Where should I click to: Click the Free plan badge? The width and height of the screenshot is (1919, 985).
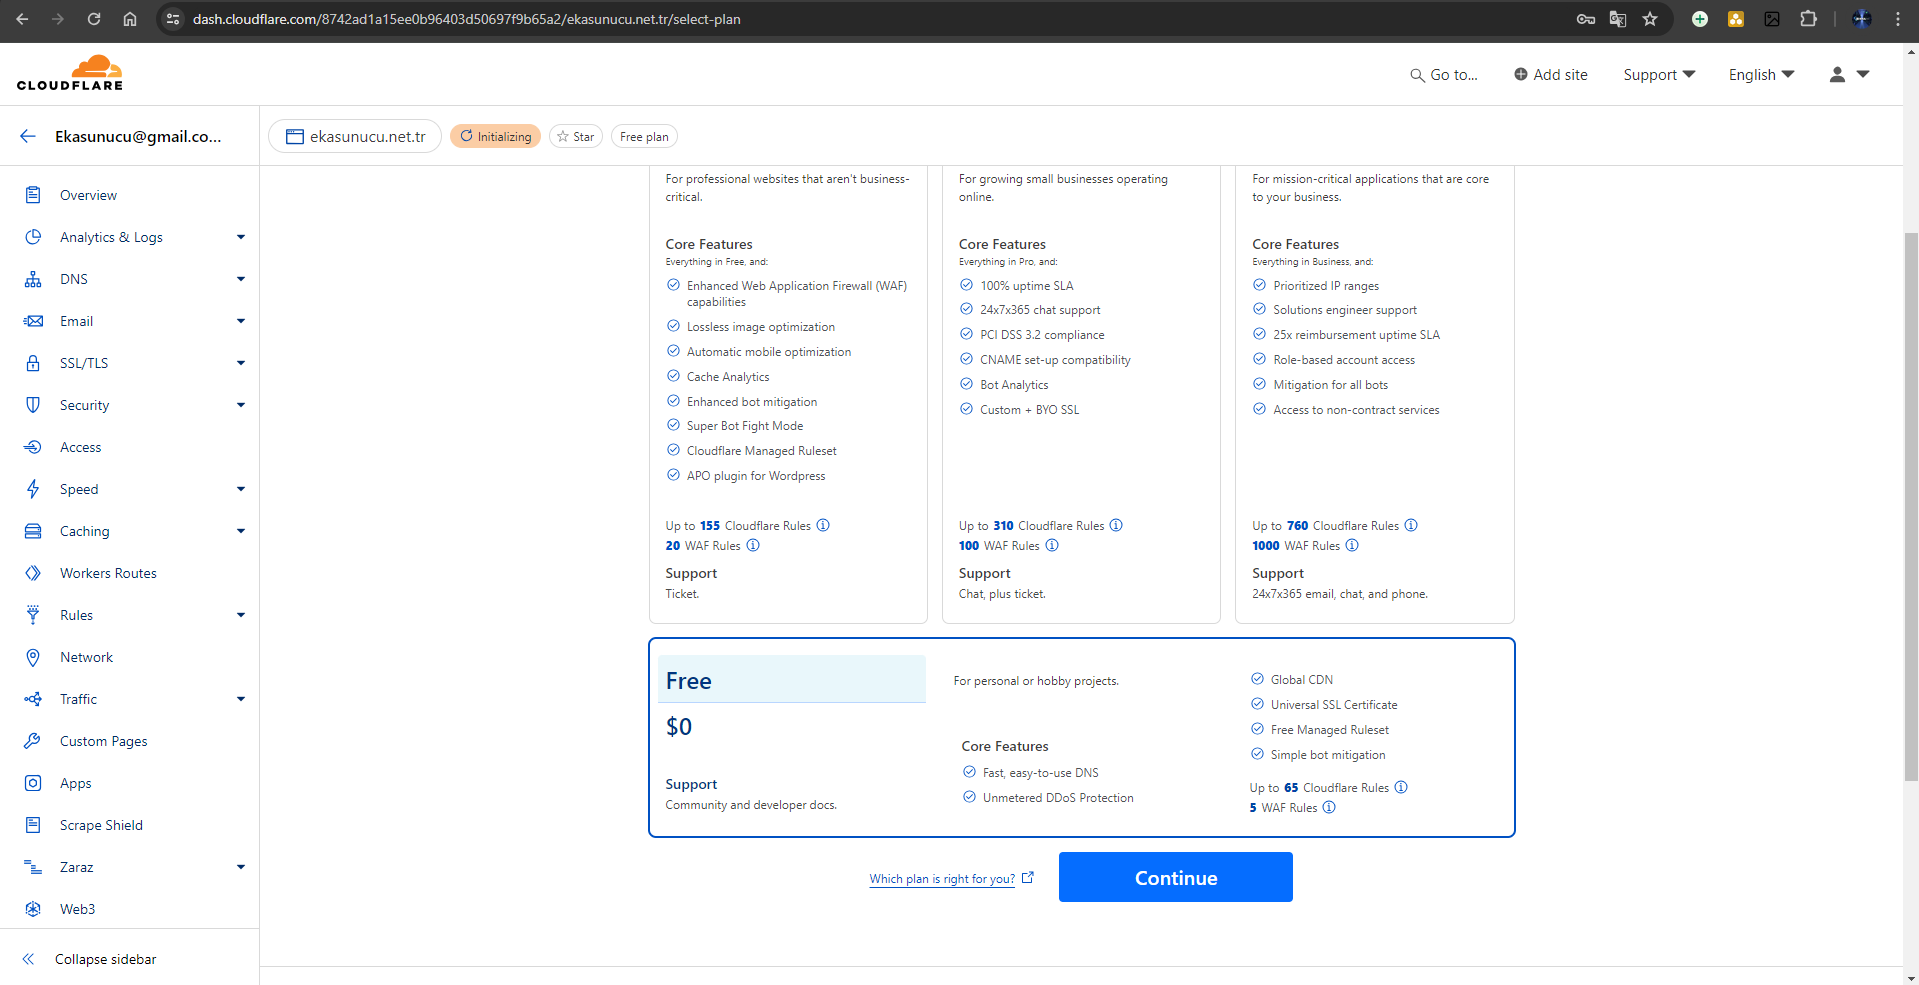click(x=644, y=137)
